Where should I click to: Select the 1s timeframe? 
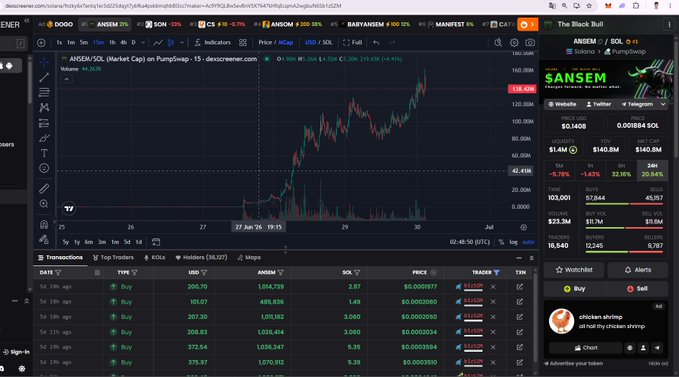click(59, 42)
